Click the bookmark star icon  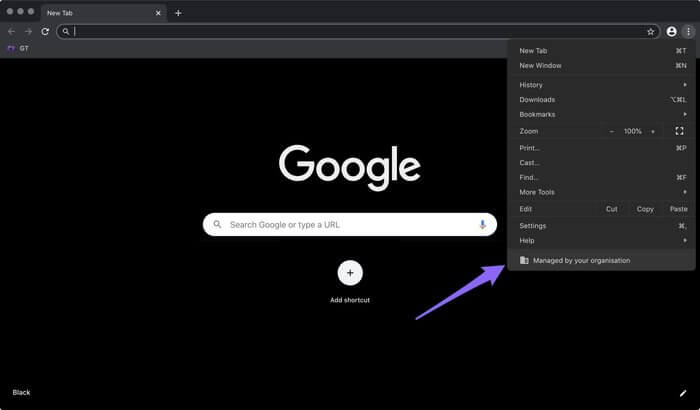click(x=650, y=31)
